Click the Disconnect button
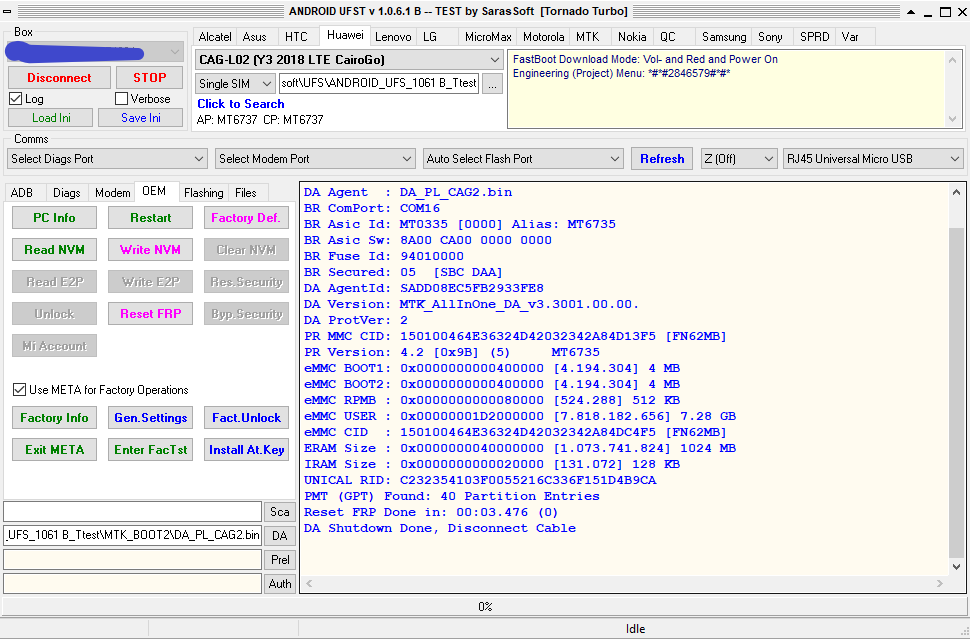This screenshot has width=970, height=639. tap(59, 78)
